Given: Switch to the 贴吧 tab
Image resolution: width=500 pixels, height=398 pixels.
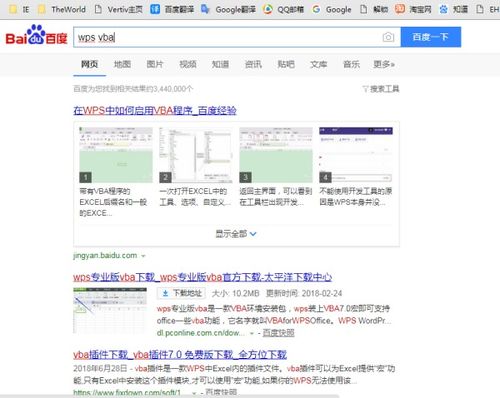Looking at the screenshot, I should click(286, 64).
